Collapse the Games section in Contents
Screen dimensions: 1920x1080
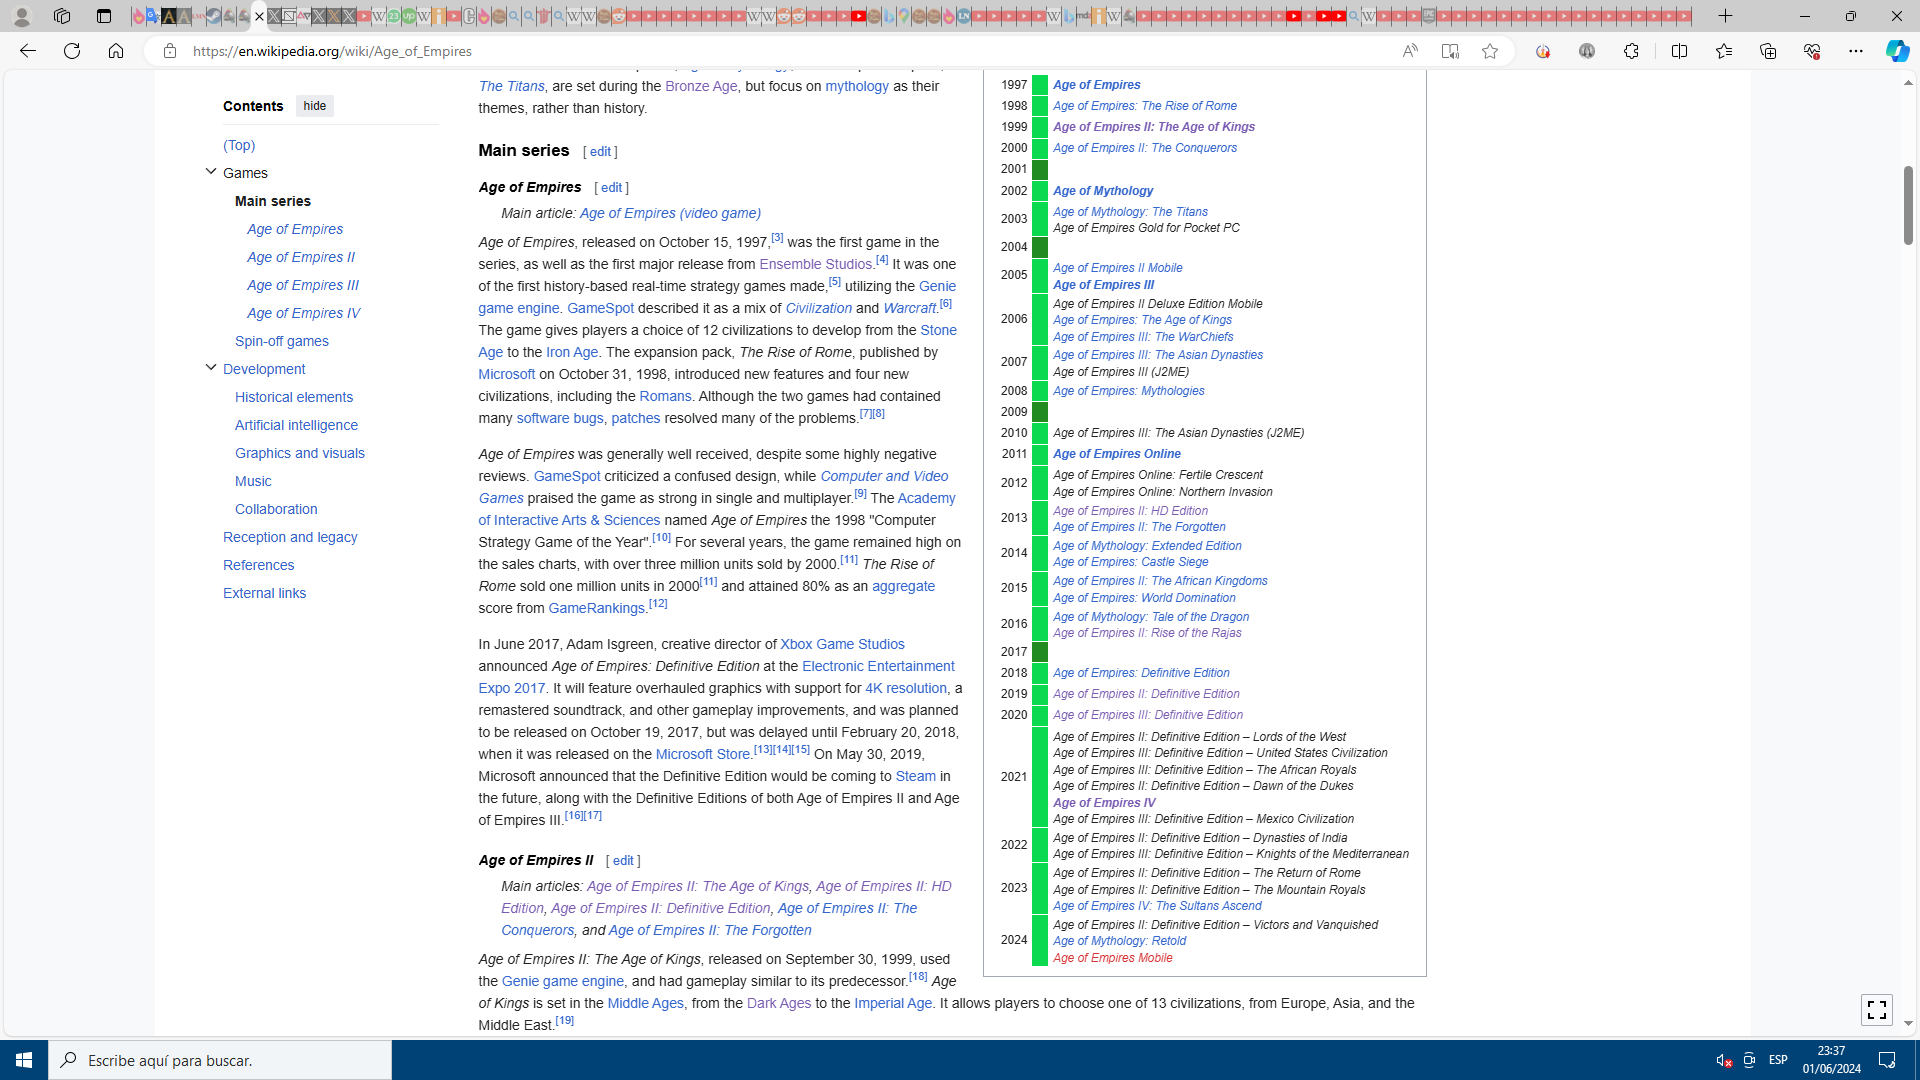click(211, 172)
